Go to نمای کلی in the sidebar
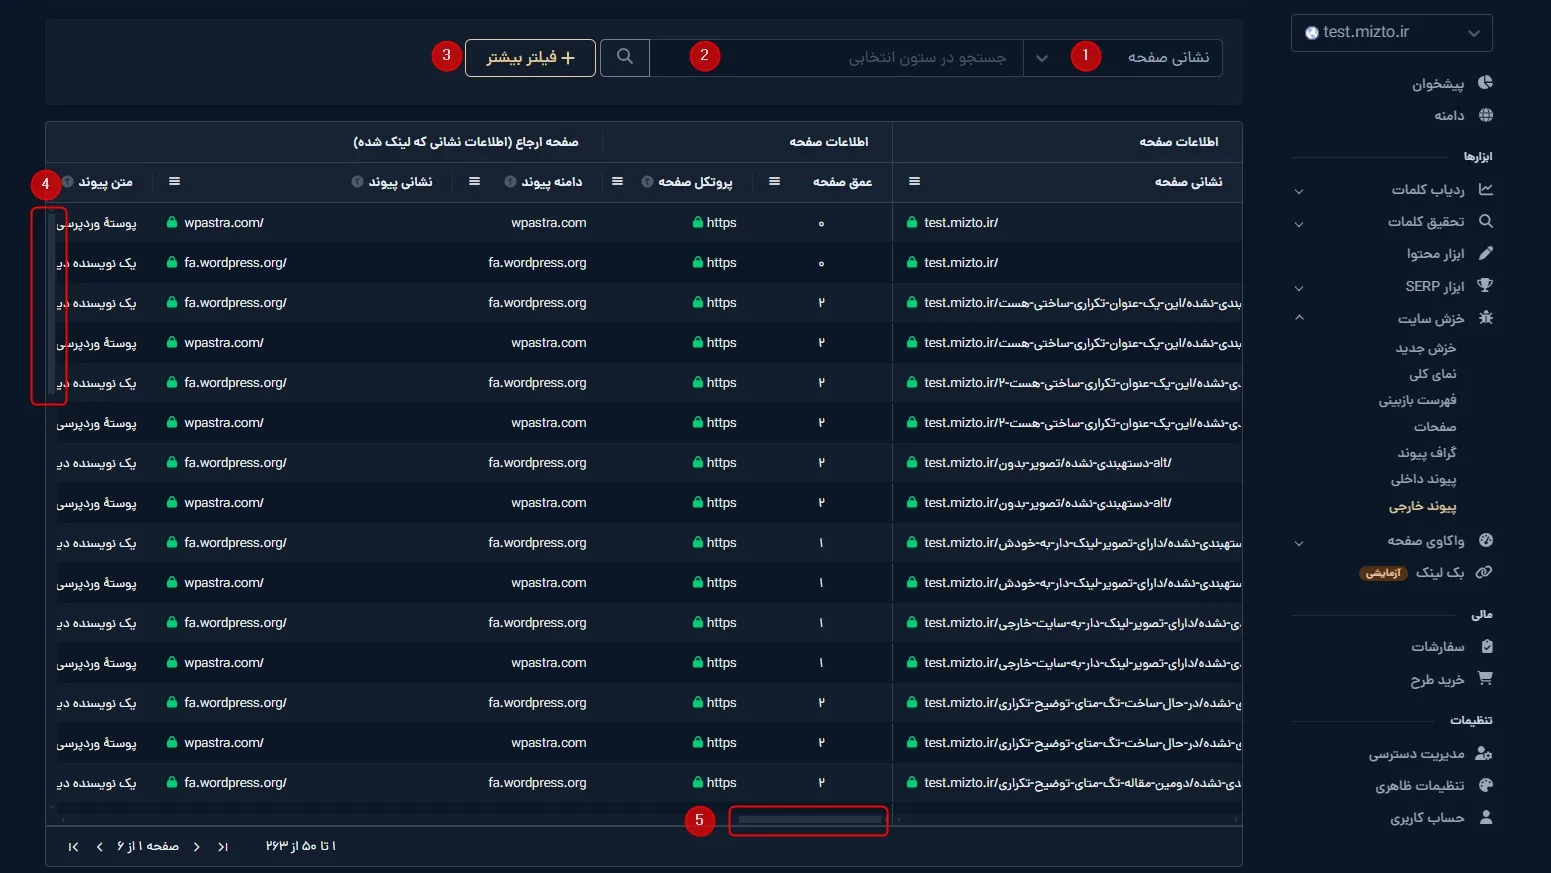1551x873 pixels. click(1433, 374)
